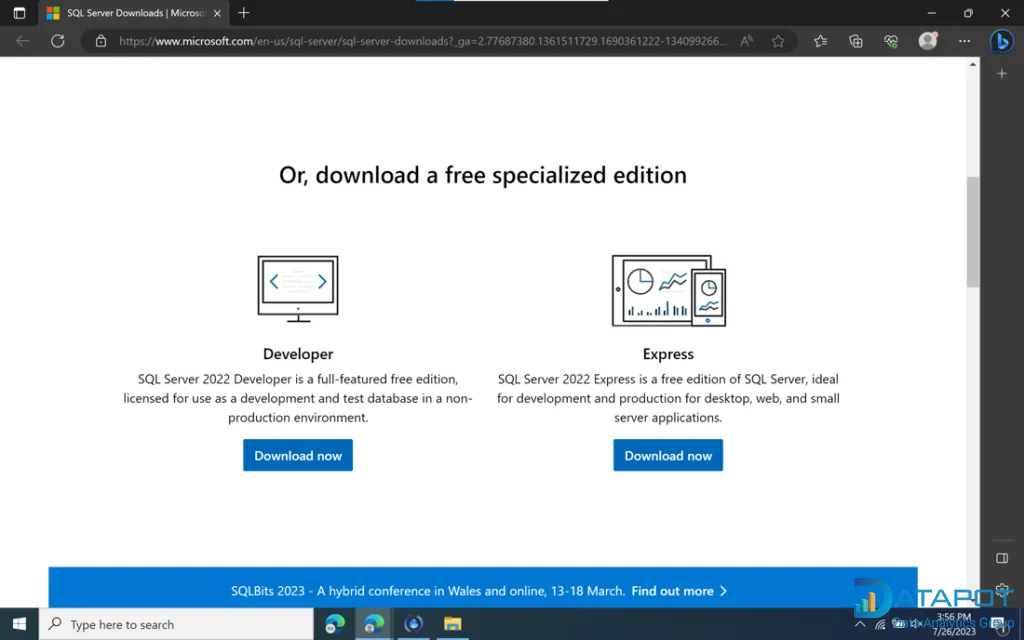
Task: Click the Developer heading text
Action: [x=298, y=354]
